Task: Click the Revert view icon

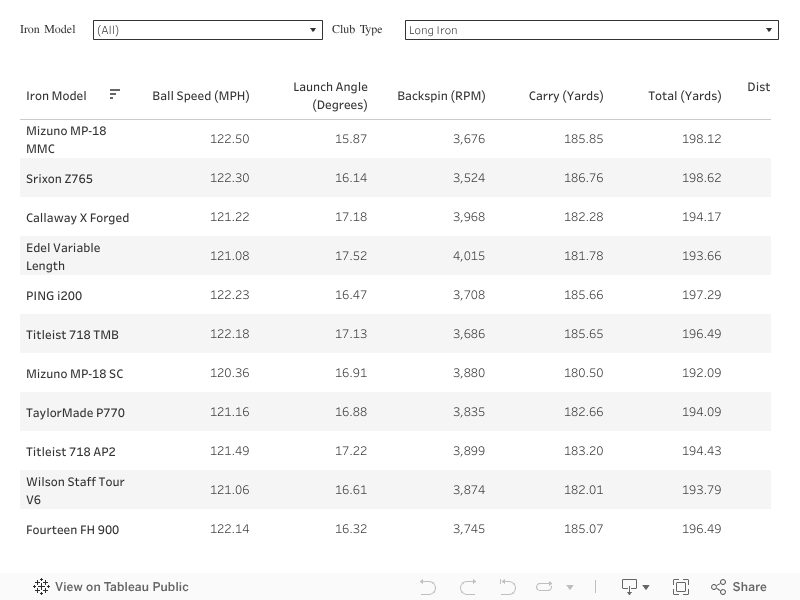Action: point(507,587)
